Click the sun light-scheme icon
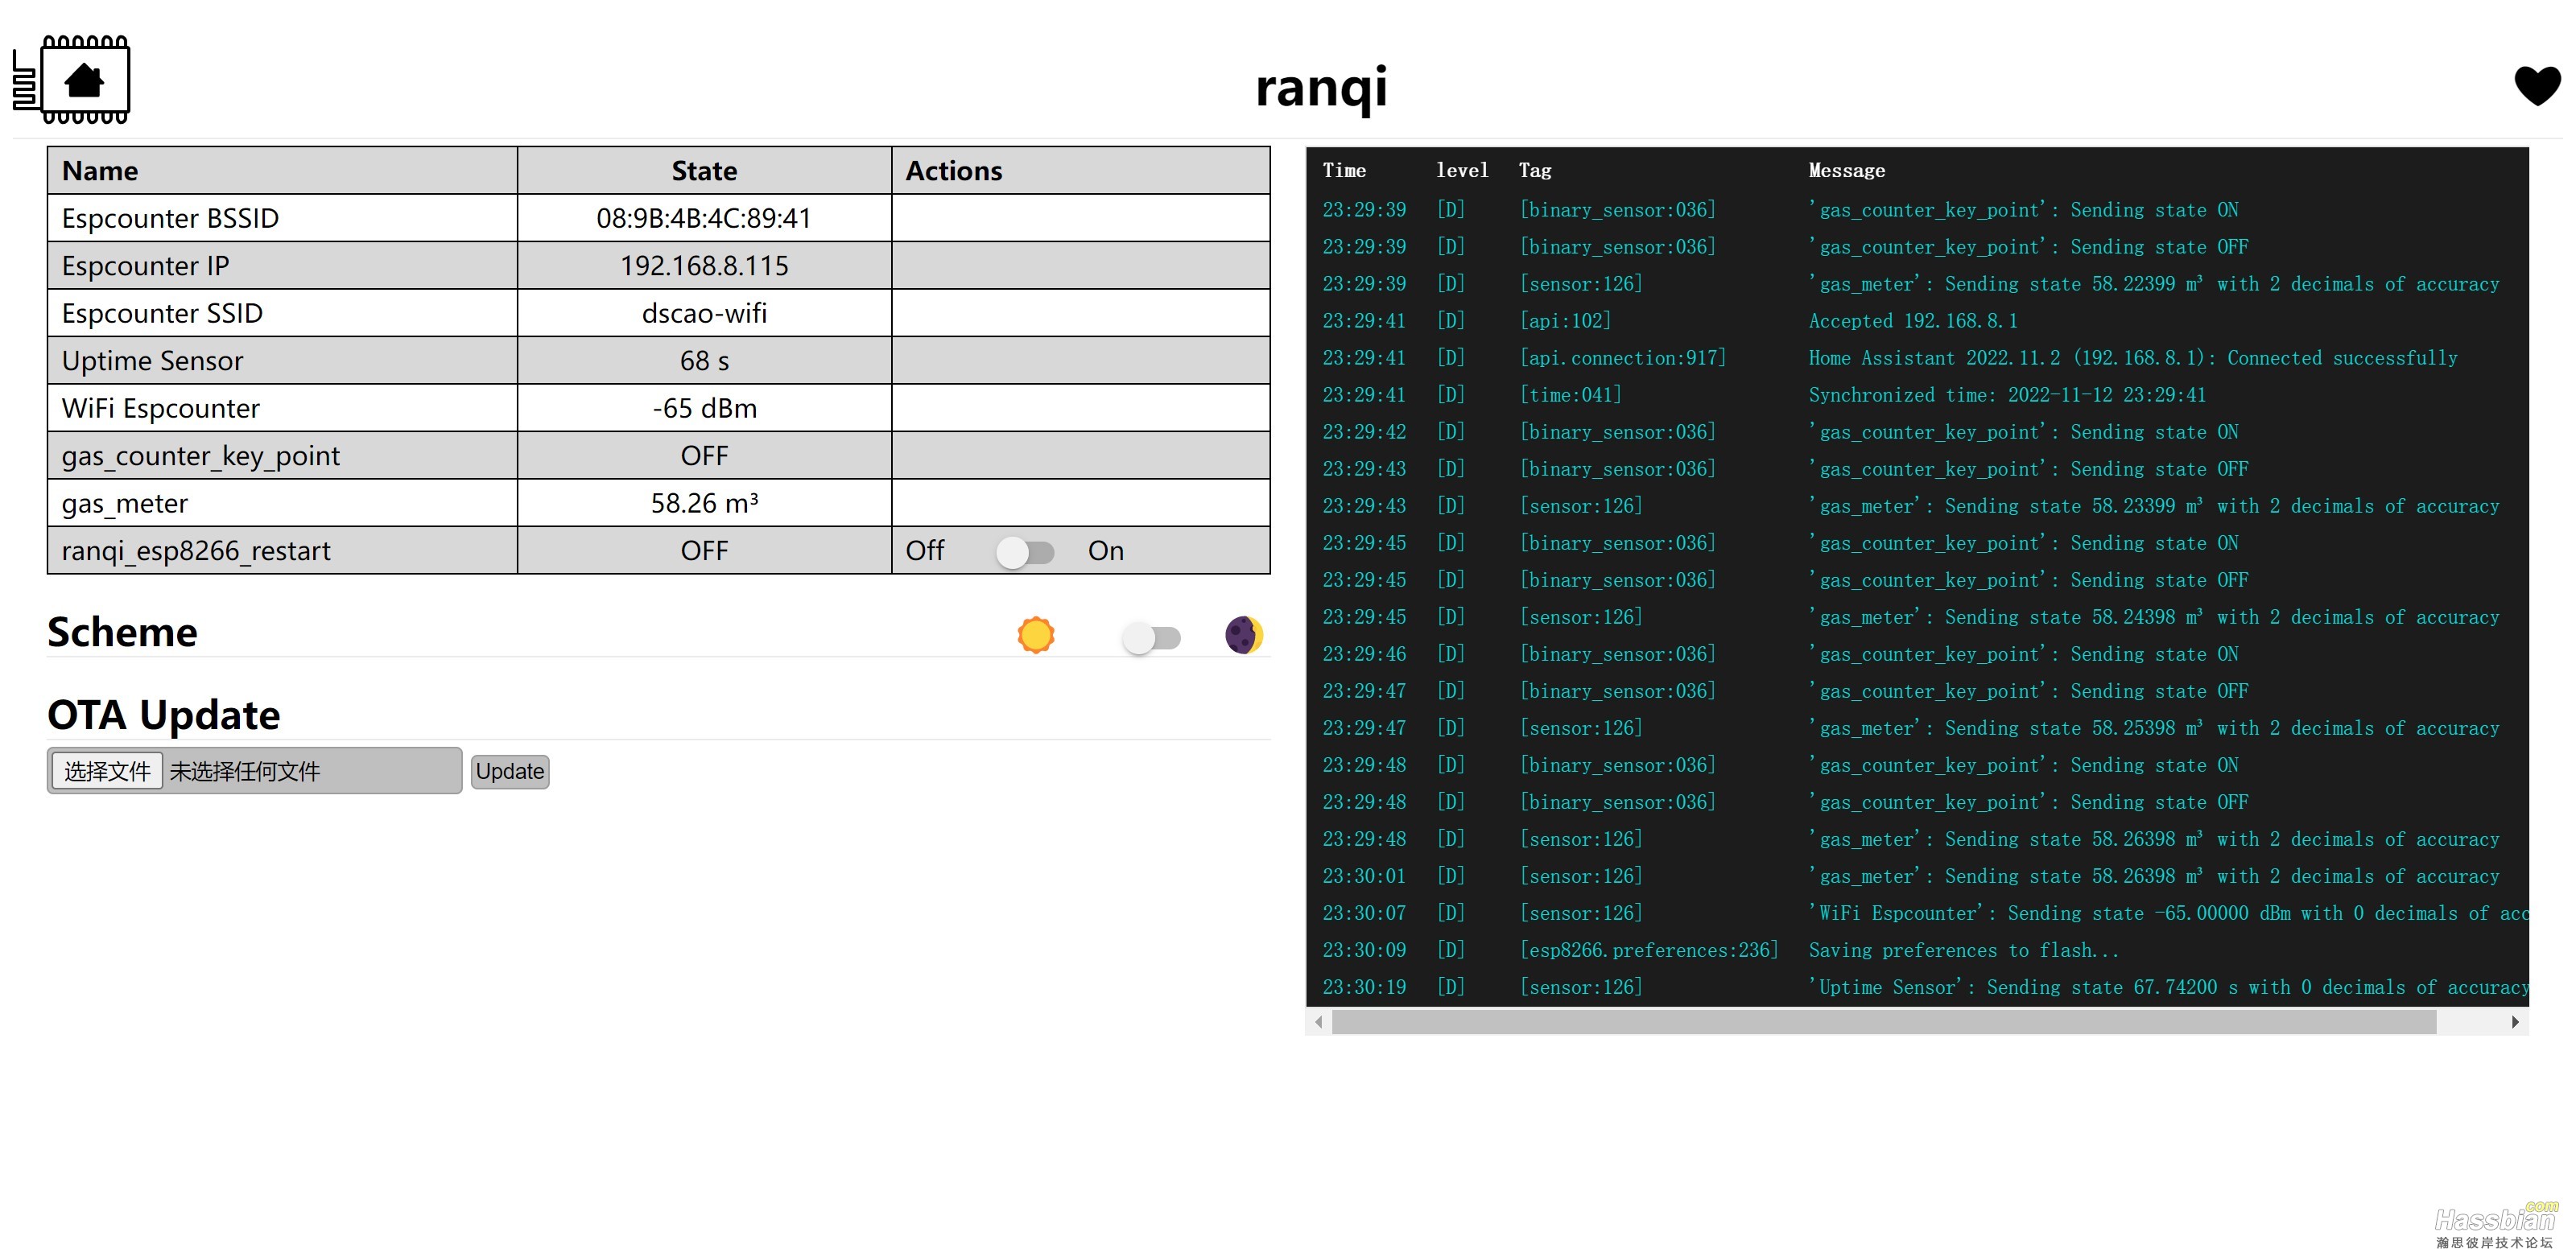Image resolution: width=2576 pixels, height=1257 pixels. tap(1035, 635)
